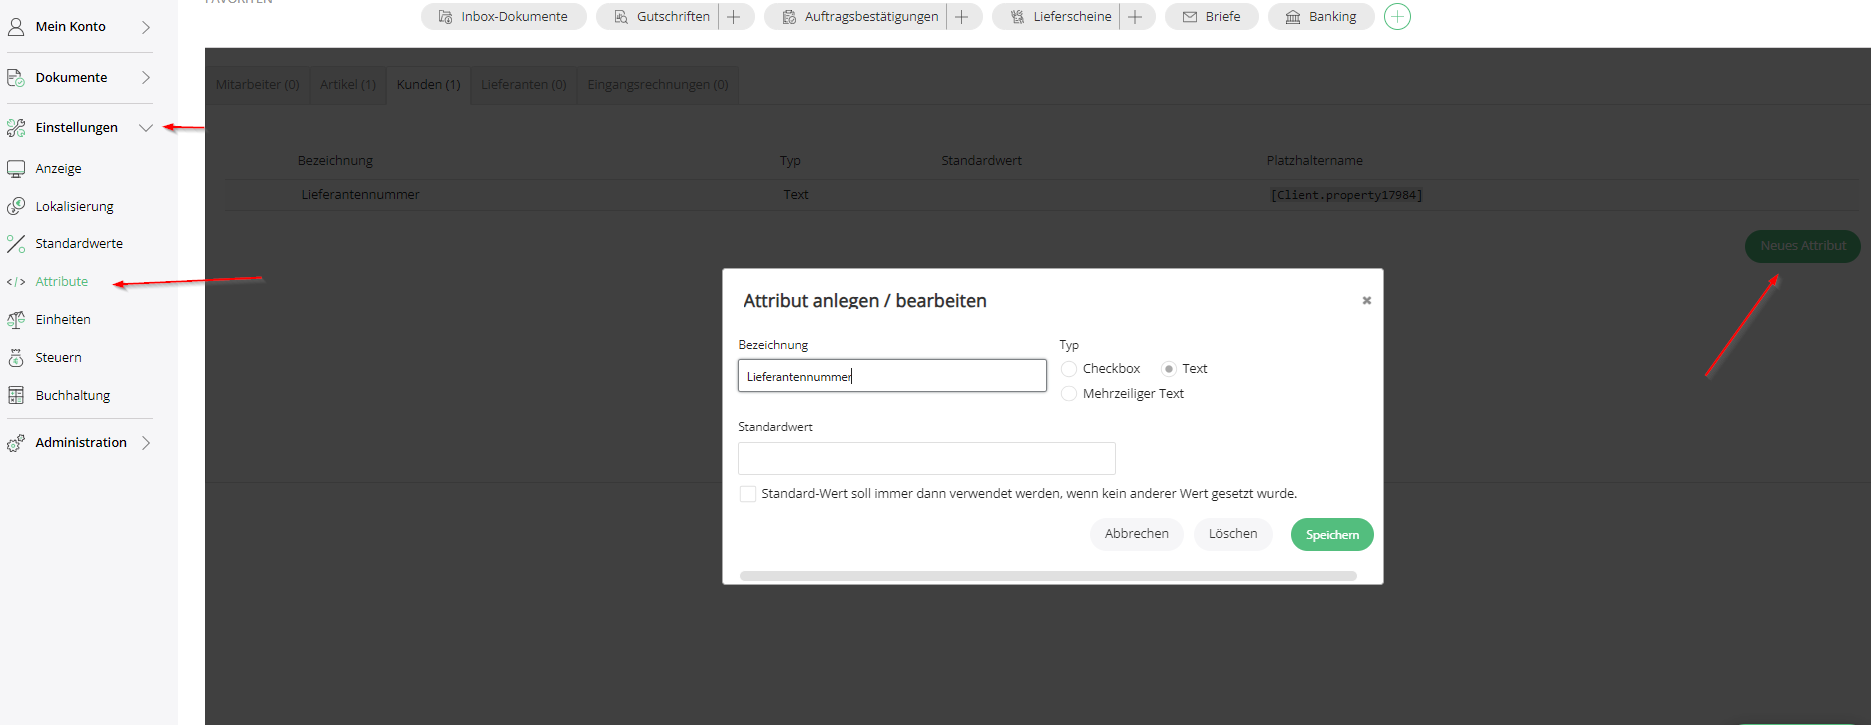Enable the Standard-Wert always used checkbox
The height and width of the screenshot is (725, 1871).
click(x=748, y=494)
